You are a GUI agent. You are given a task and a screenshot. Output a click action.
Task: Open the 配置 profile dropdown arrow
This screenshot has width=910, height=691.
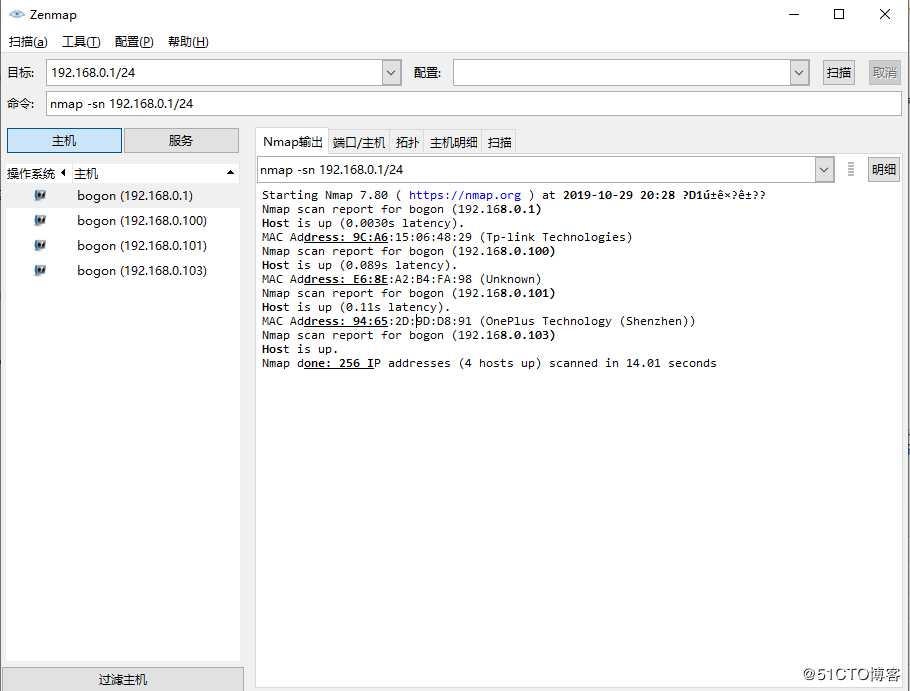pos(799,73)
